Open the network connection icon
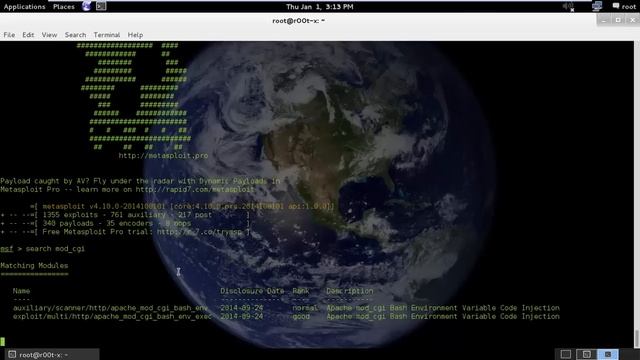Image resolution: width=640 pixels, height=360 pixels. (x=597, y=6)
